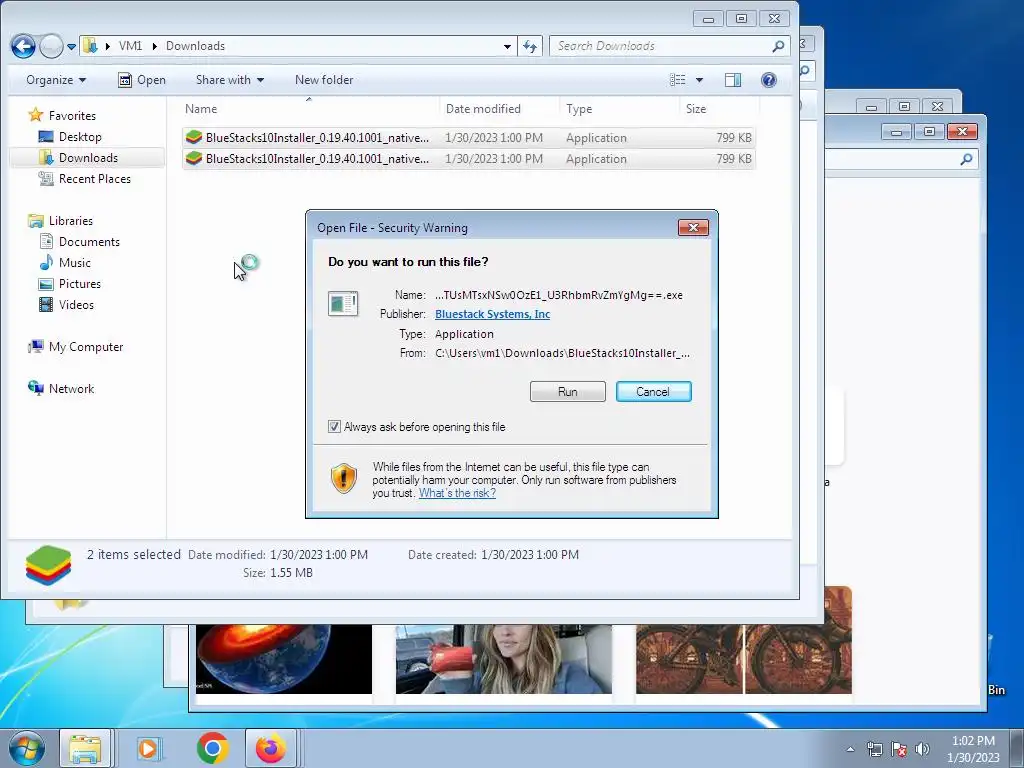Show the preview pane
Image resolution: width=1024 pixels, height=768 pixels.
pyautogui.click(x=733, y=80)
